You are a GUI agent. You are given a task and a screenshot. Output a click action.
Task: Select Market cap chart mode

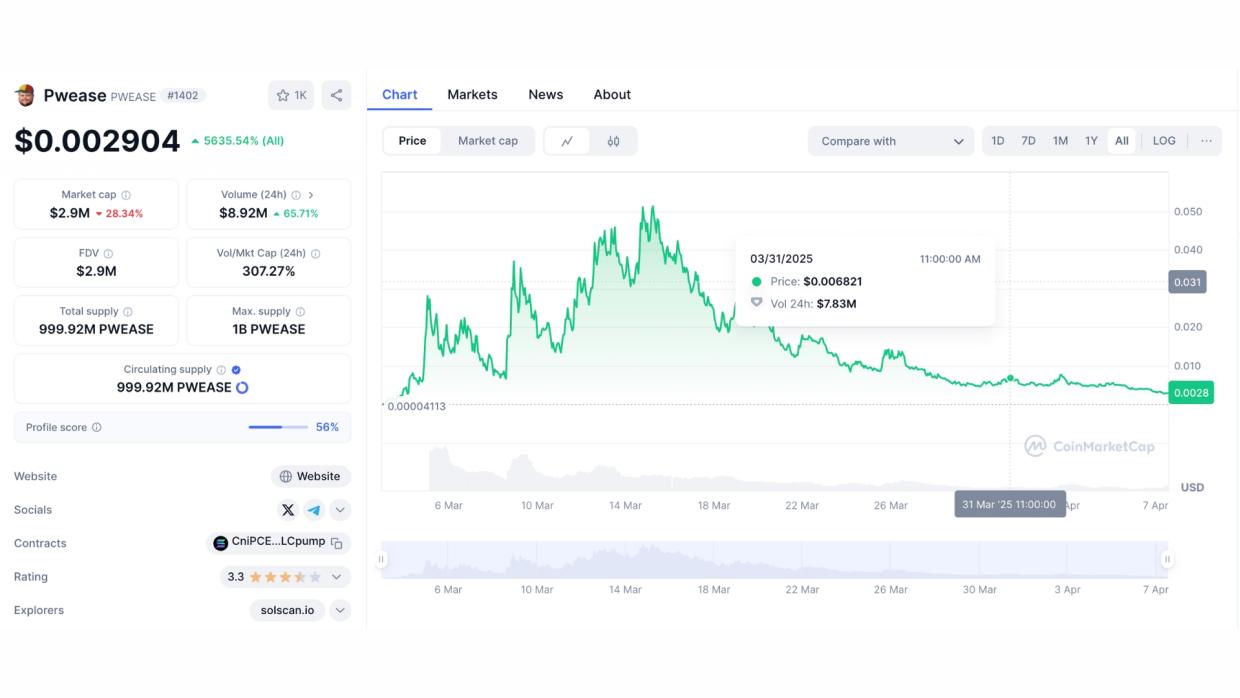[488, 141]
